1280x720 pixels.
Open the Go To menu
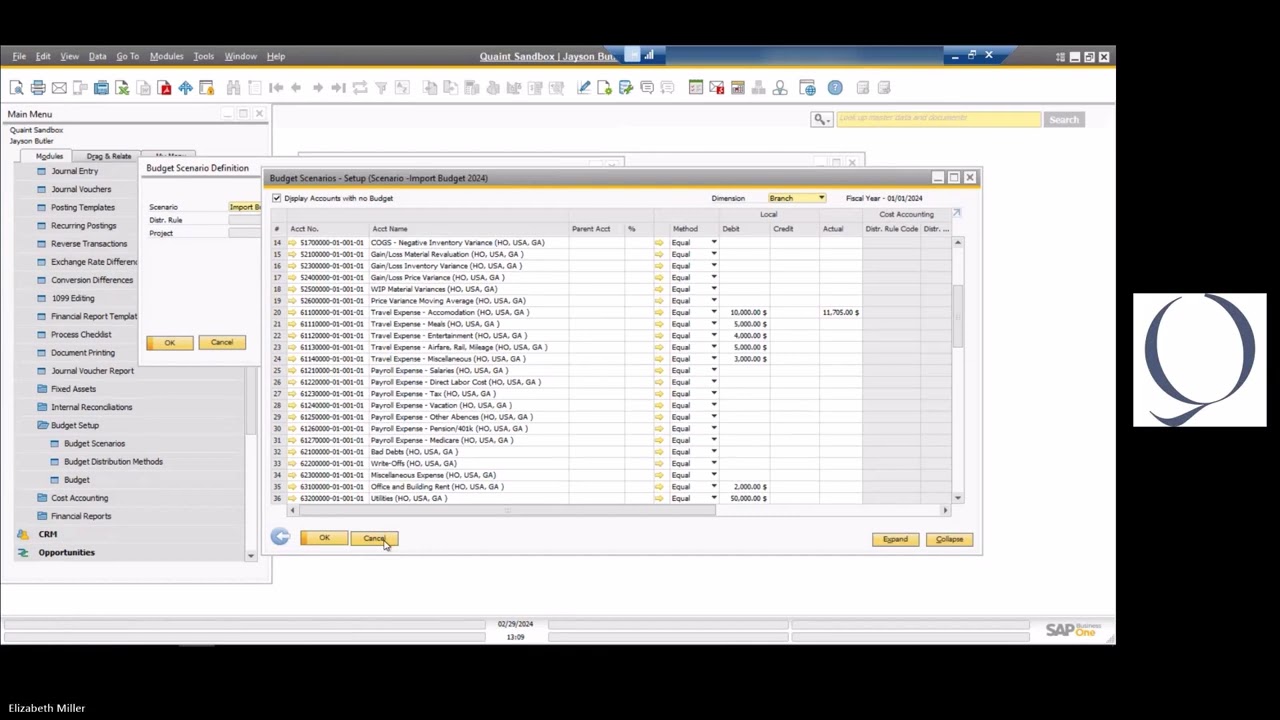(x=127, y=56)
